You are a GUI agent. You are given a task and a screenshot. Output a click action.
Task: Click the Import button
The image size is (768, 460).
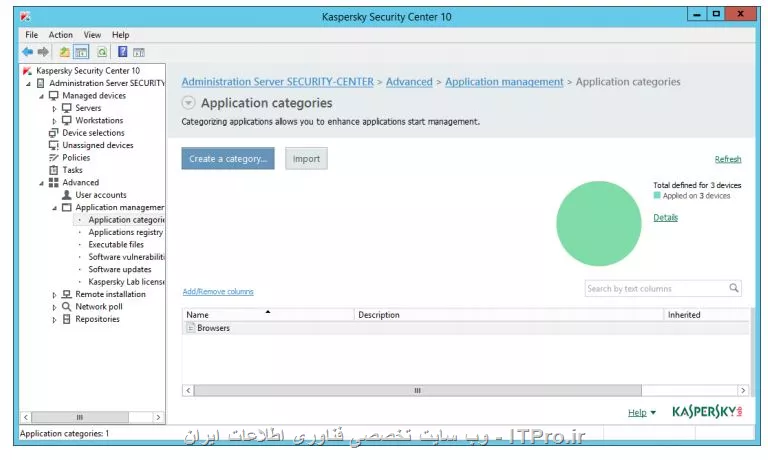point(306,159)
